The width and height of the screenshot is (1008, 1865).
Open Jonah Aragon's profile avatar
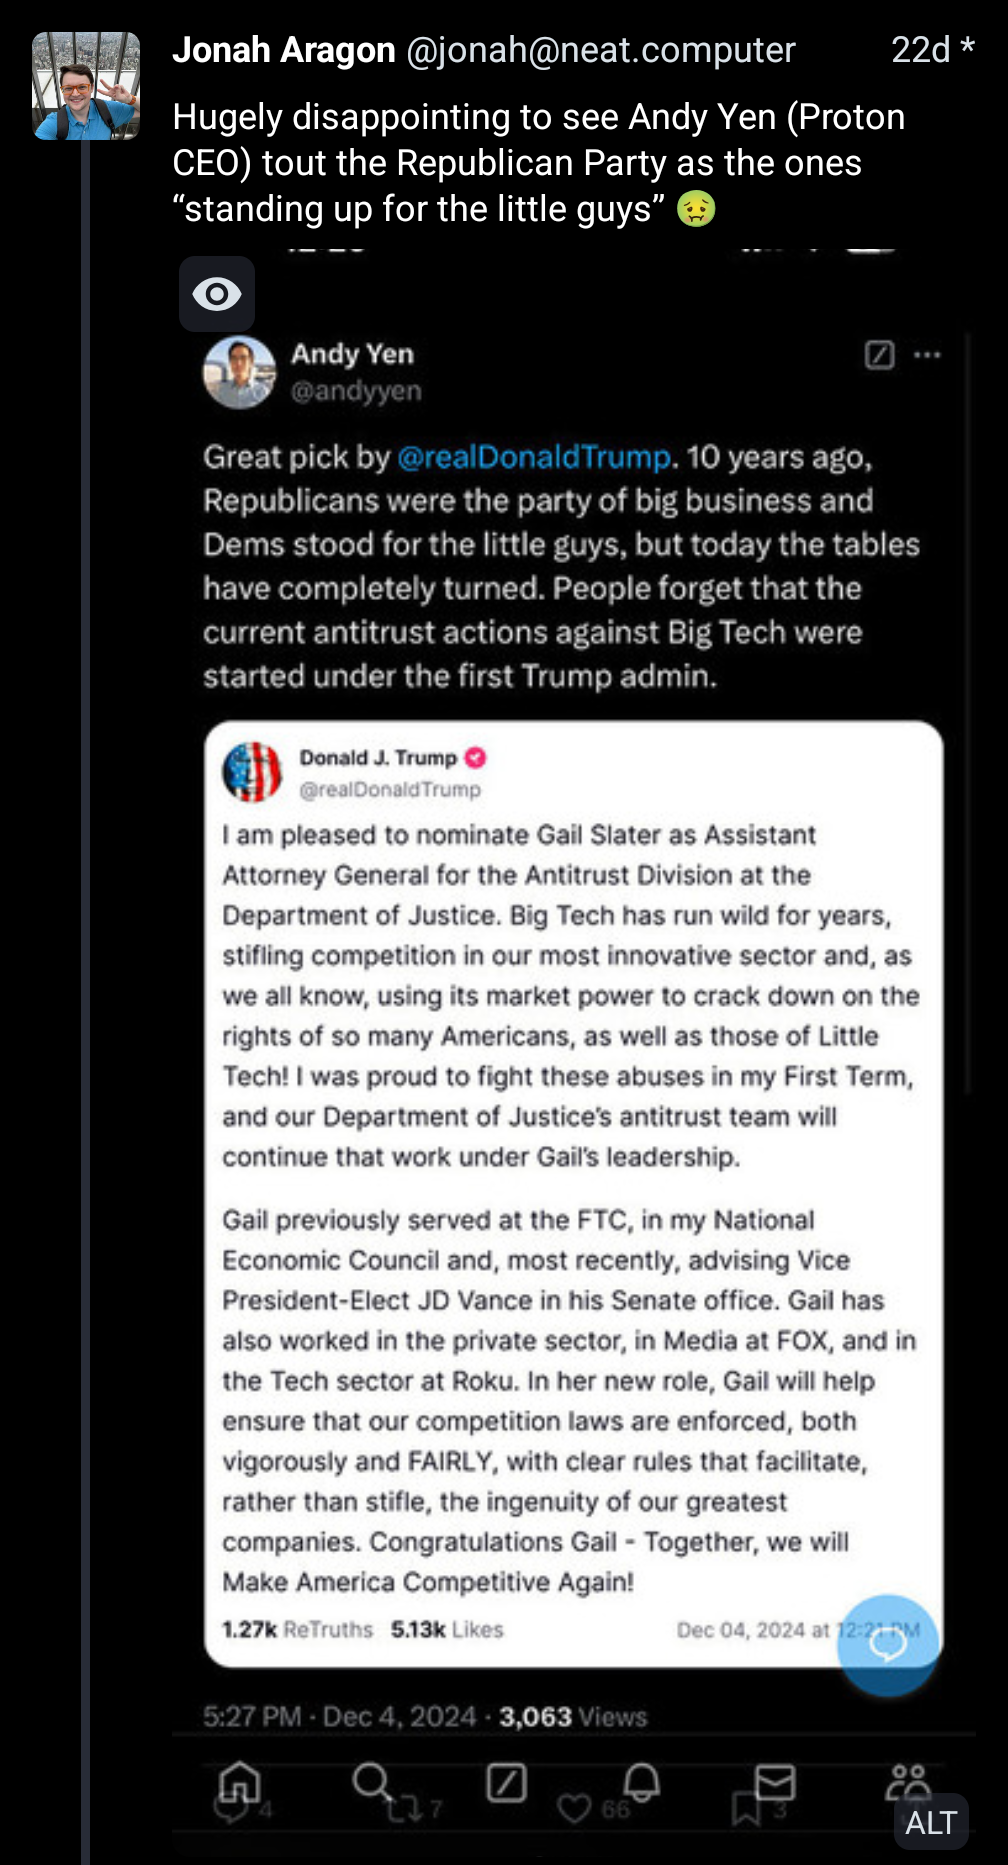point(86,86)
